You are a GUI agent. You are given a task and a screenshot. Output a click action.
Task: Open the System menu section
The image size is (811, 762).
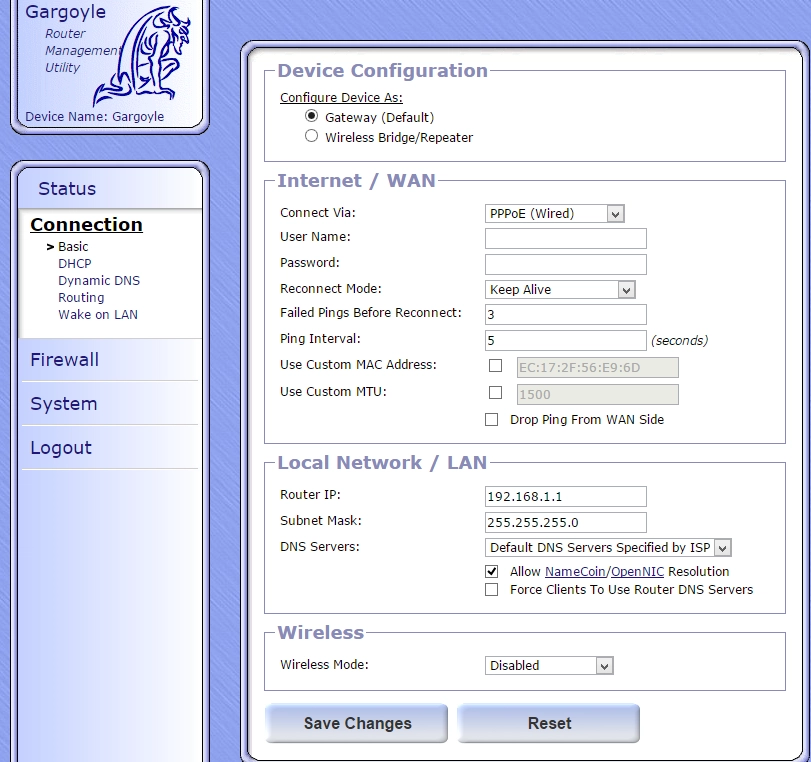(64, 404)
